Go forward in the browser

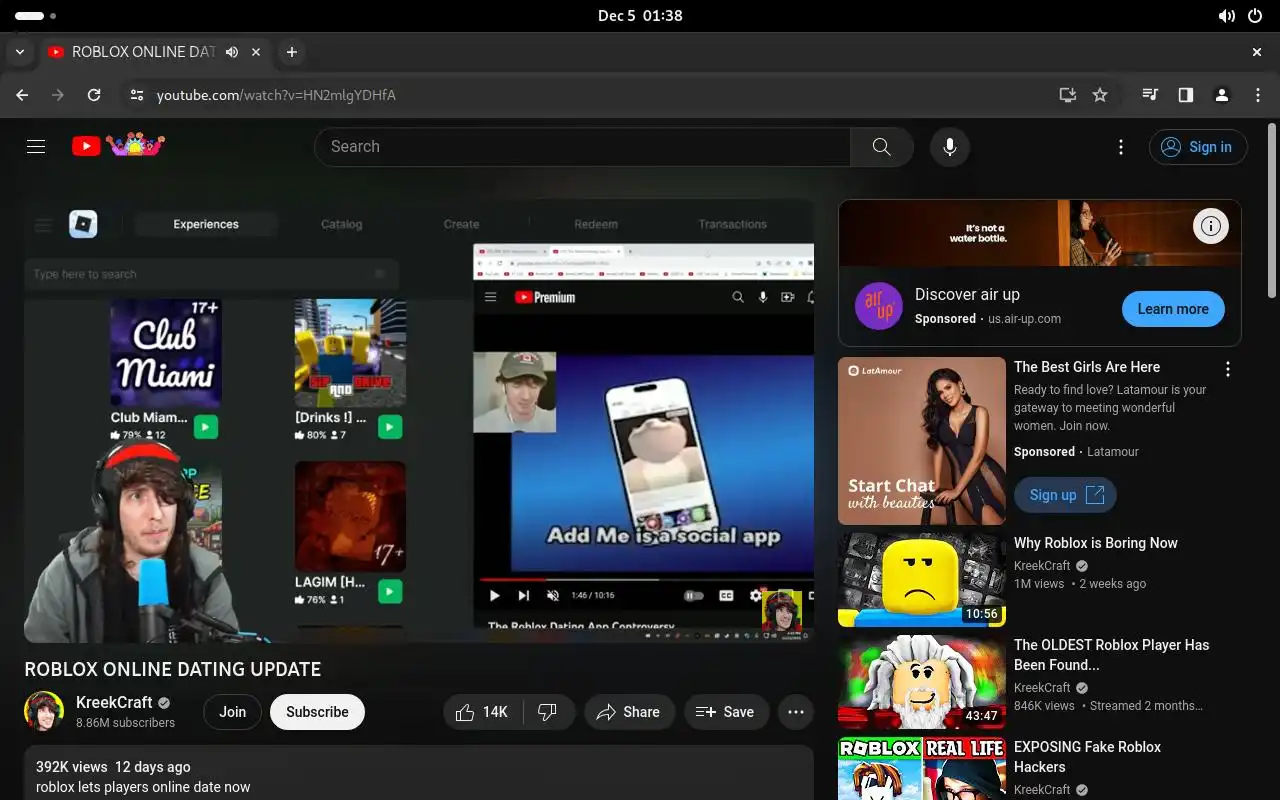(x=58, y=95)
